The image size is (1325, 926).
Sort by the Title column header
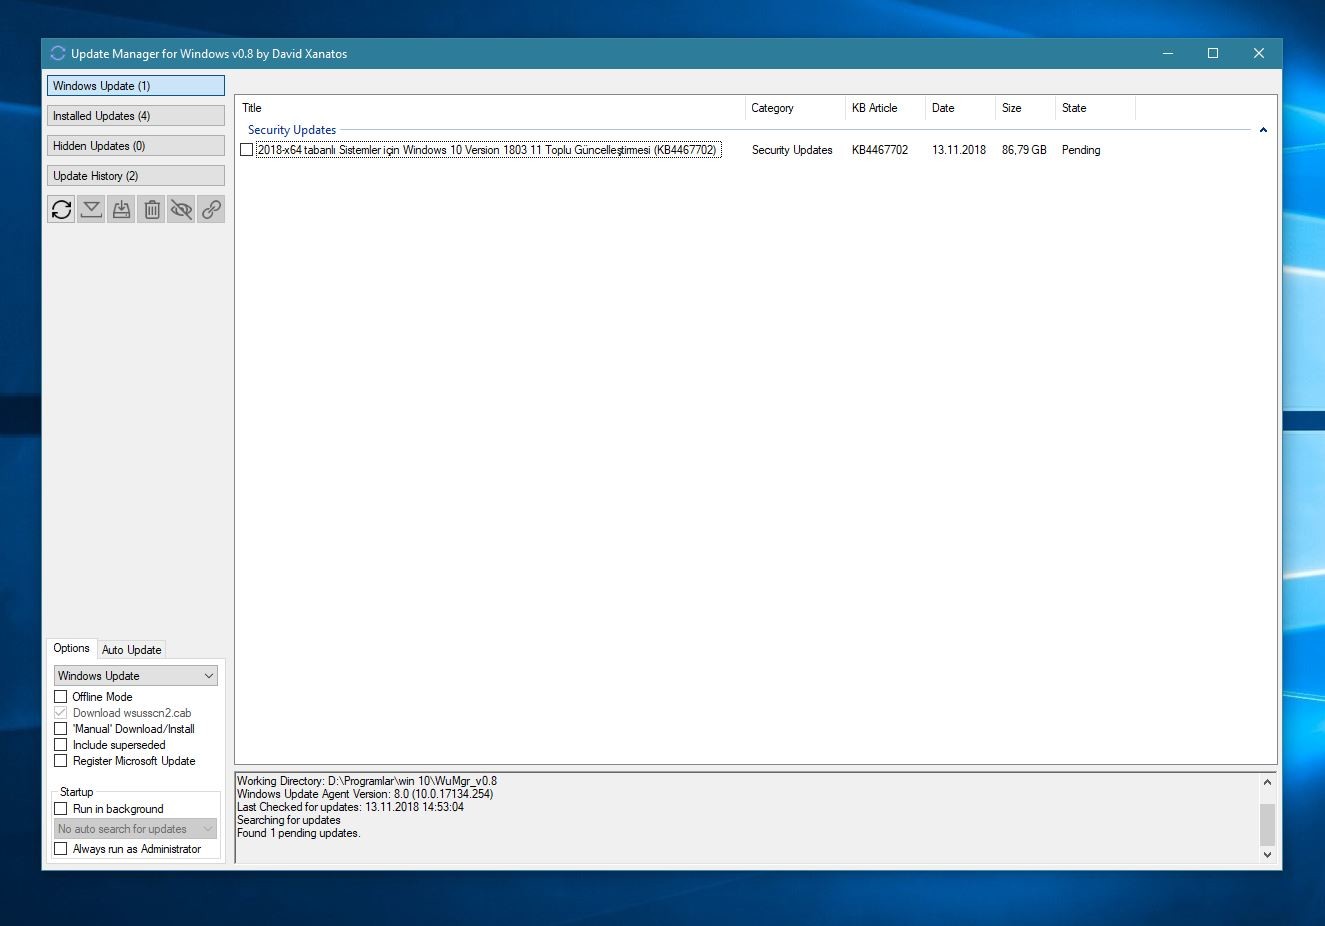pyautogui.click(x=491, y=108)
